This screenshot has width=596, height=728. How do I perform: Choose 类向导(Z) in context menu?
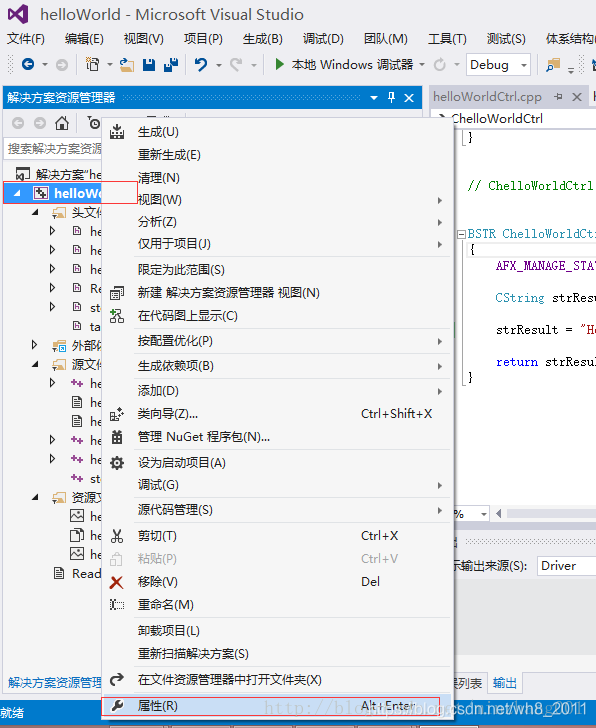tap(277, 414)
